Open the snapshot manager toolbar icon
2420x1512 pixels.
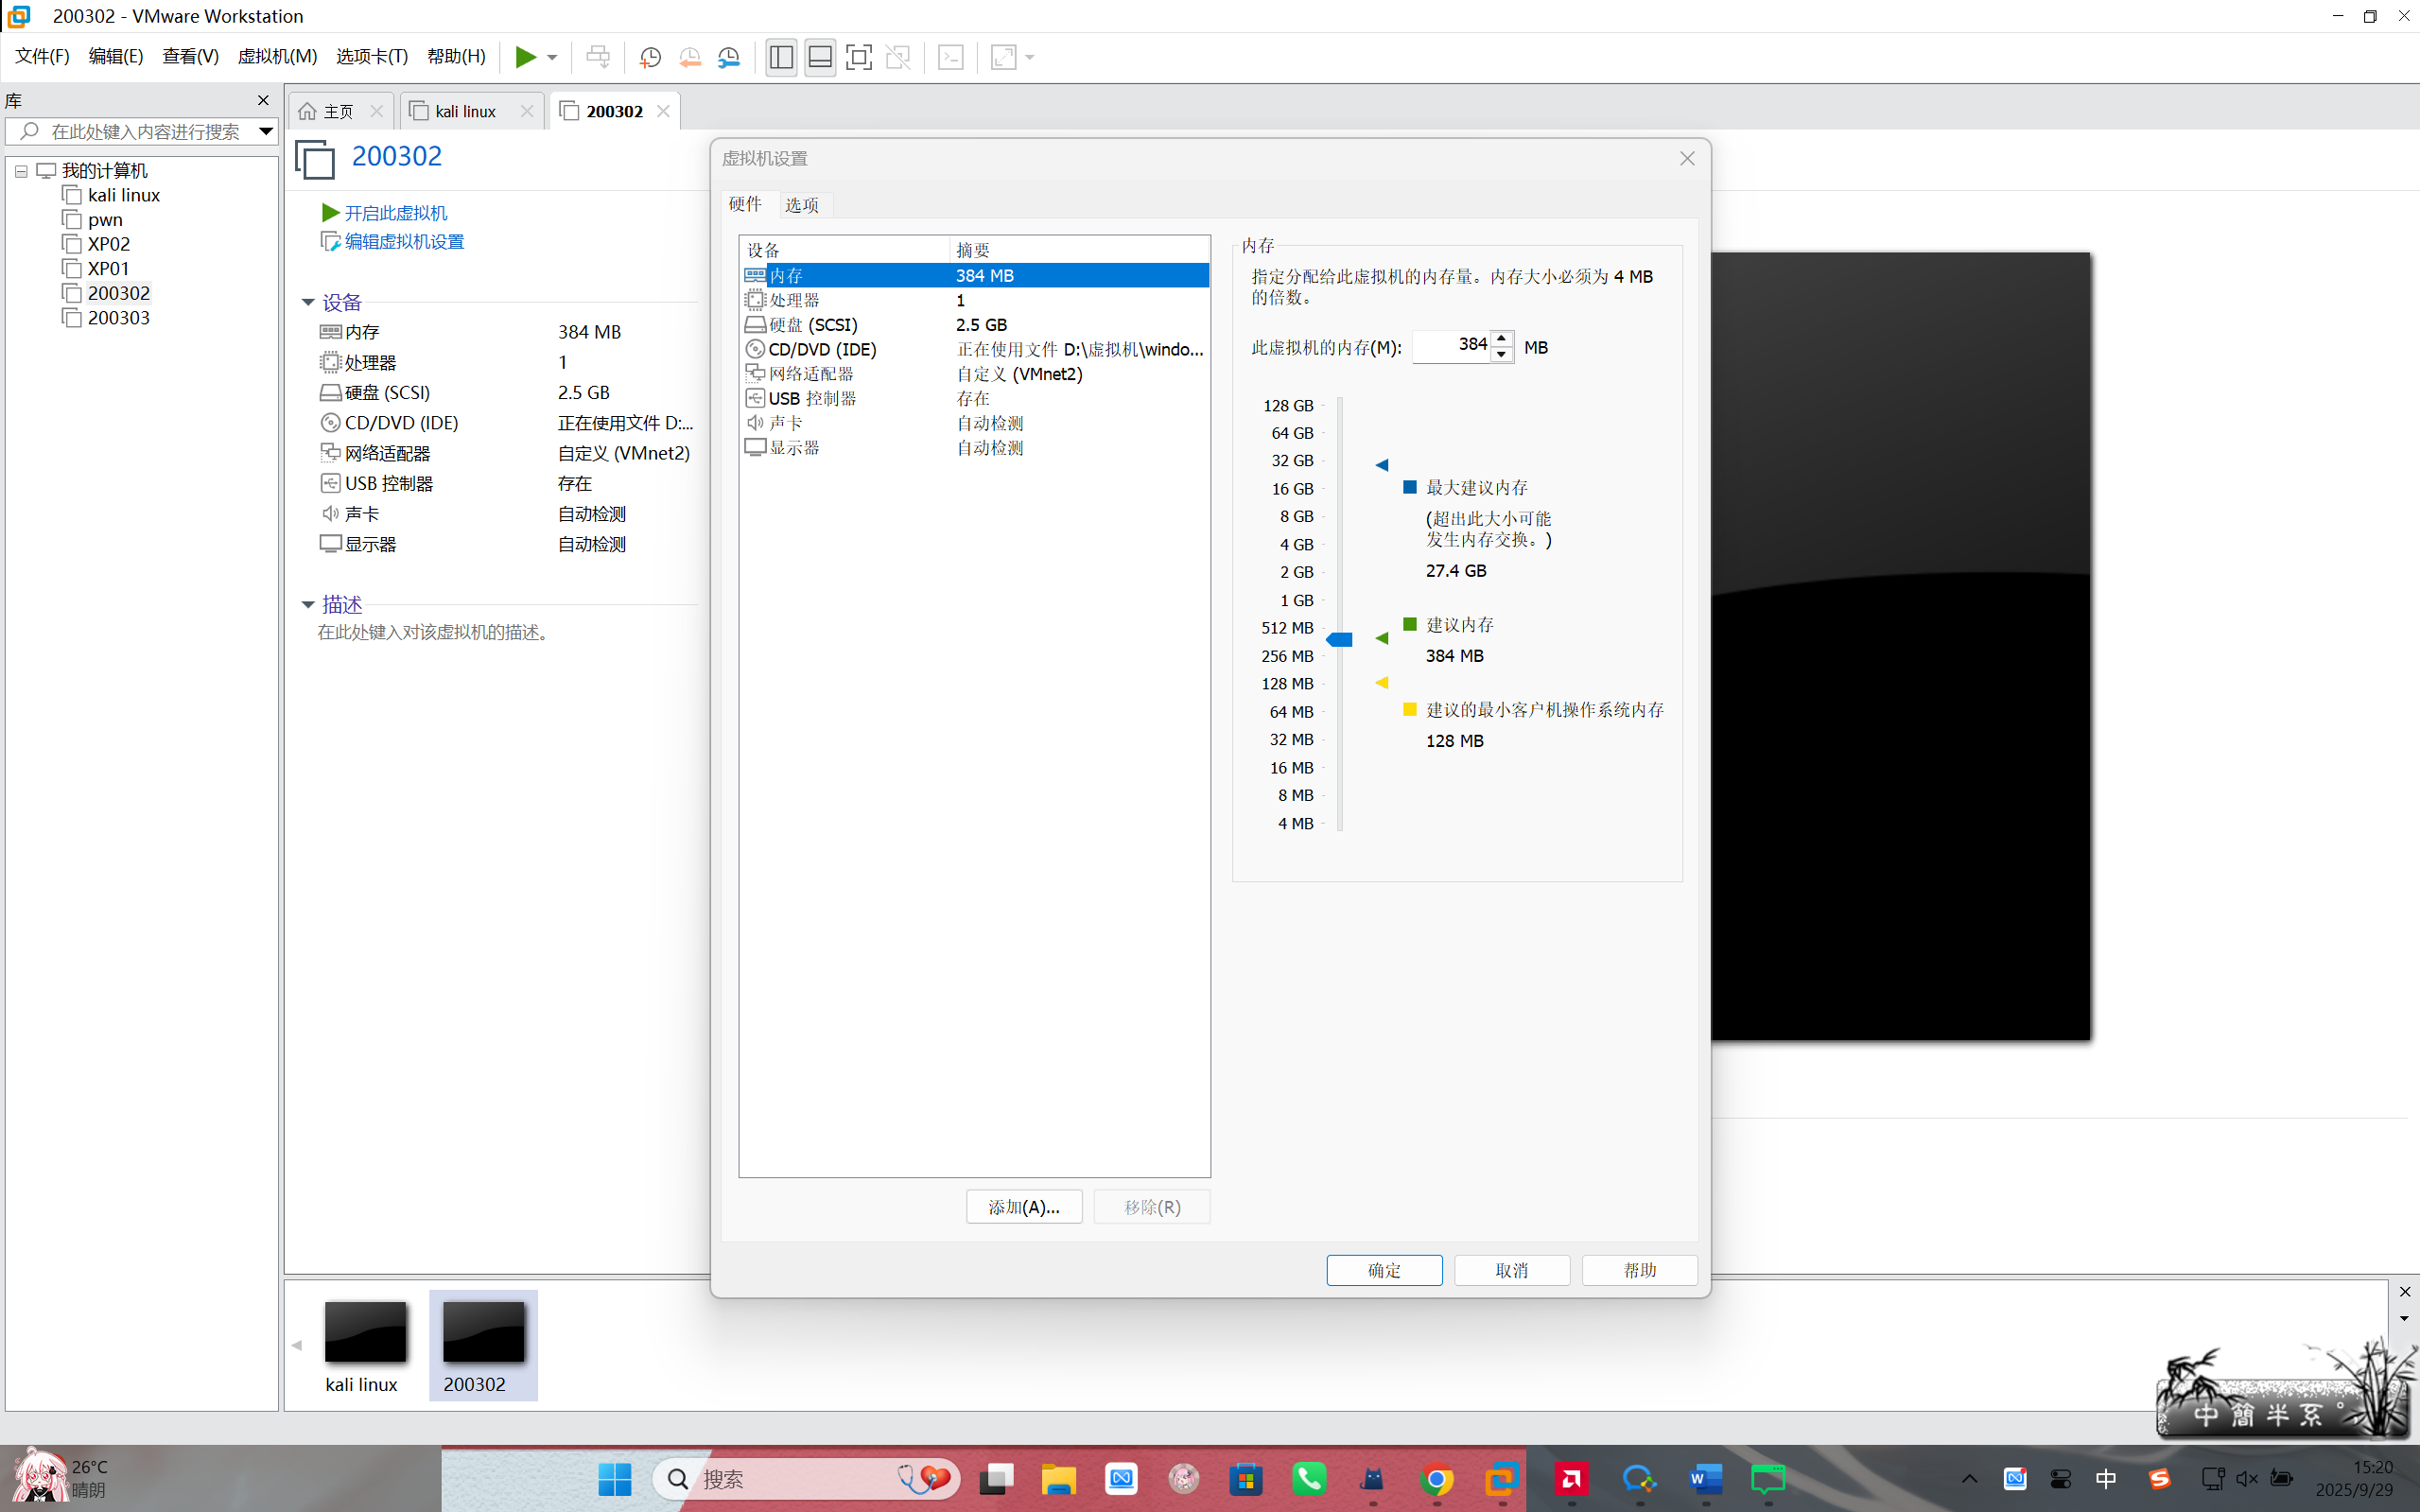pos(729,57)
